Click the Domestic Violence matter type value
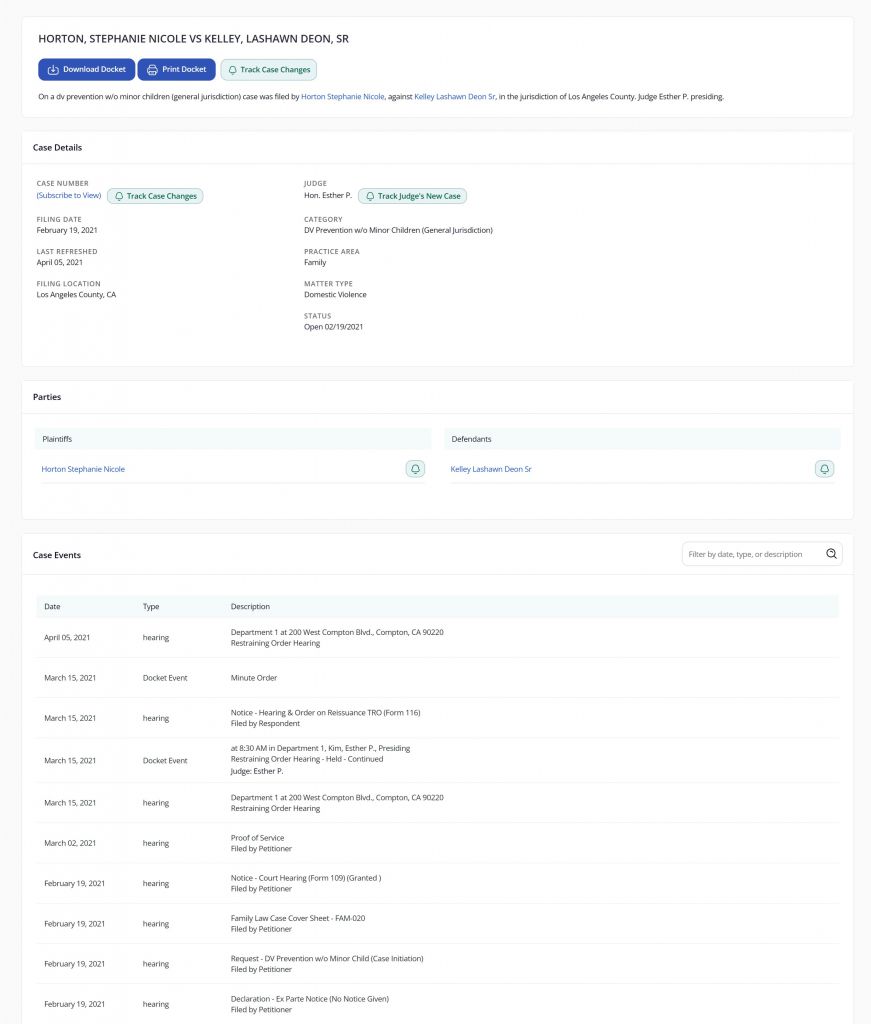Image resolution: width=871 pixels, height=1024 pixels. pos(335,295)
